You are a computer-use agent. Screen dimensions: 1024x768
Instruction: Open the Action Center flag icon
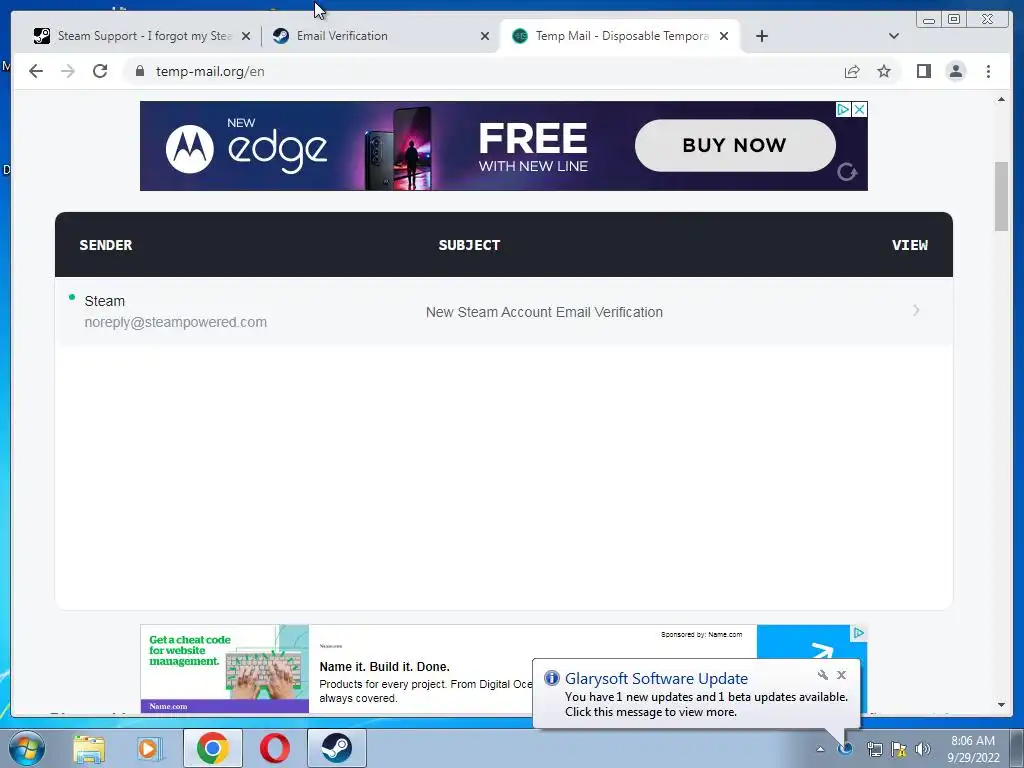click(899, 749)
